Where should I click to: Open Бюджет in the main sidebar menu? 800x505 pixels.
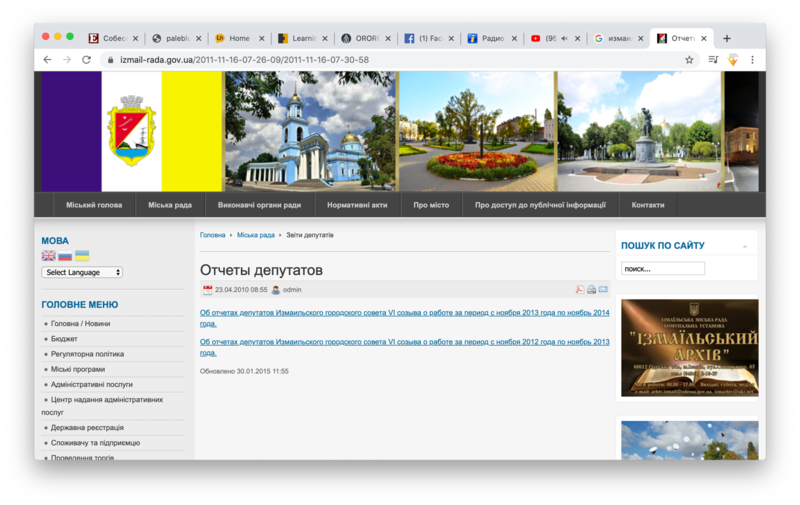(x=64, y=339)
